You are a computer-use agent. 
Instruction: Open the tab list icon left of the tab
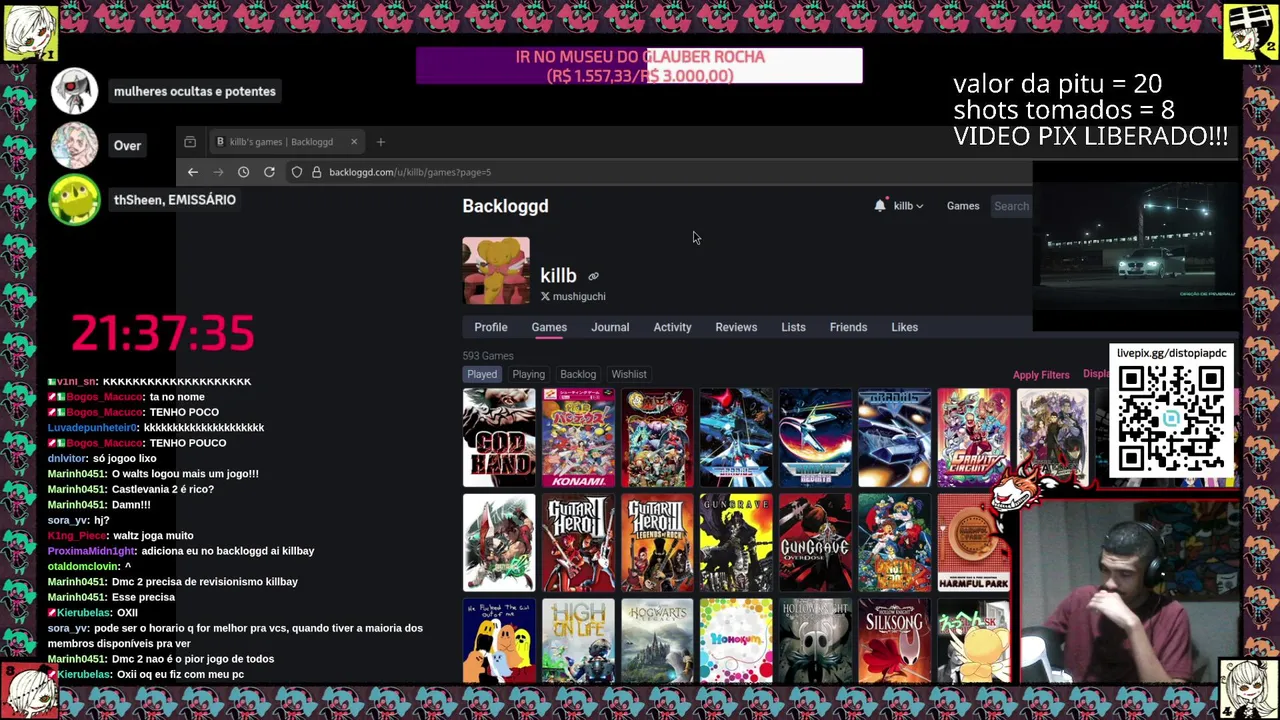tap(190, 142)
